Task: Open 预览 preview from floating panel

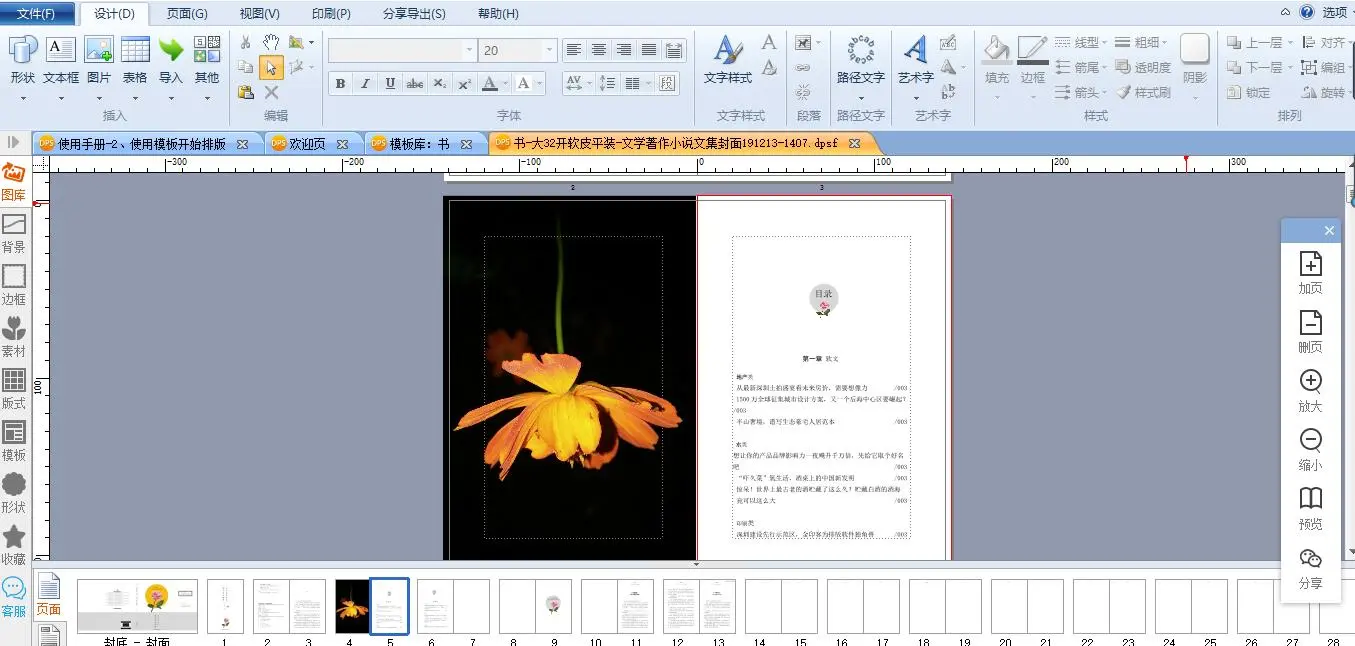Action: pos(1310,508)
